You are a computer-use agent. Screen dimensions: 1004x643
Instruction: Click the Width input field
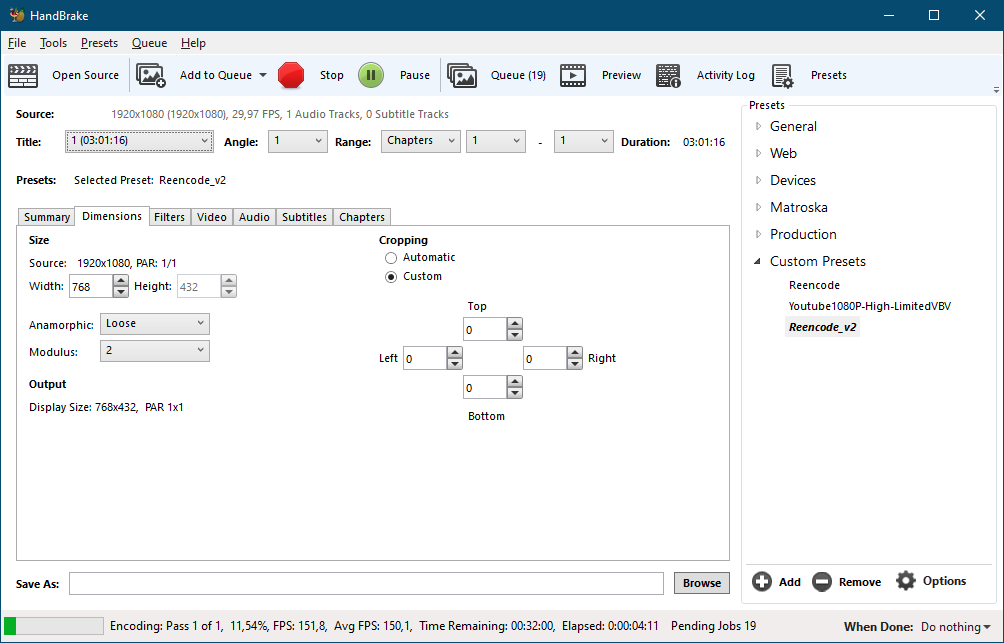[x=91, y=286]
